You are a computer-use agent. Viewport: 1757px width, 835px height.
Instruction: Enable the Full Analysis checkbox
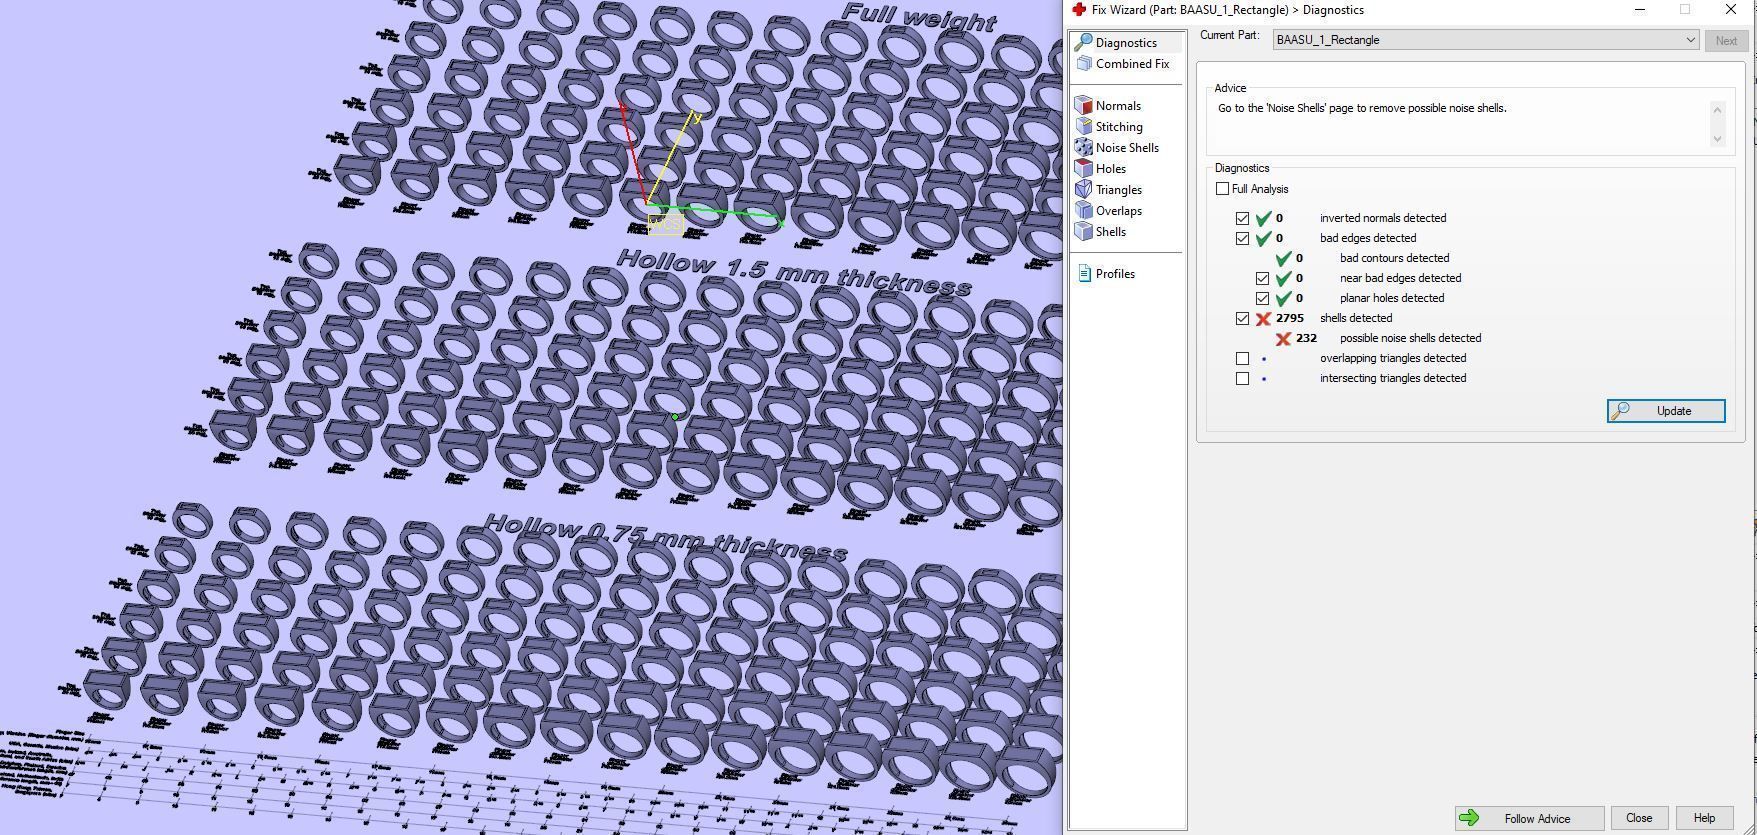(x=1222, y=188)
